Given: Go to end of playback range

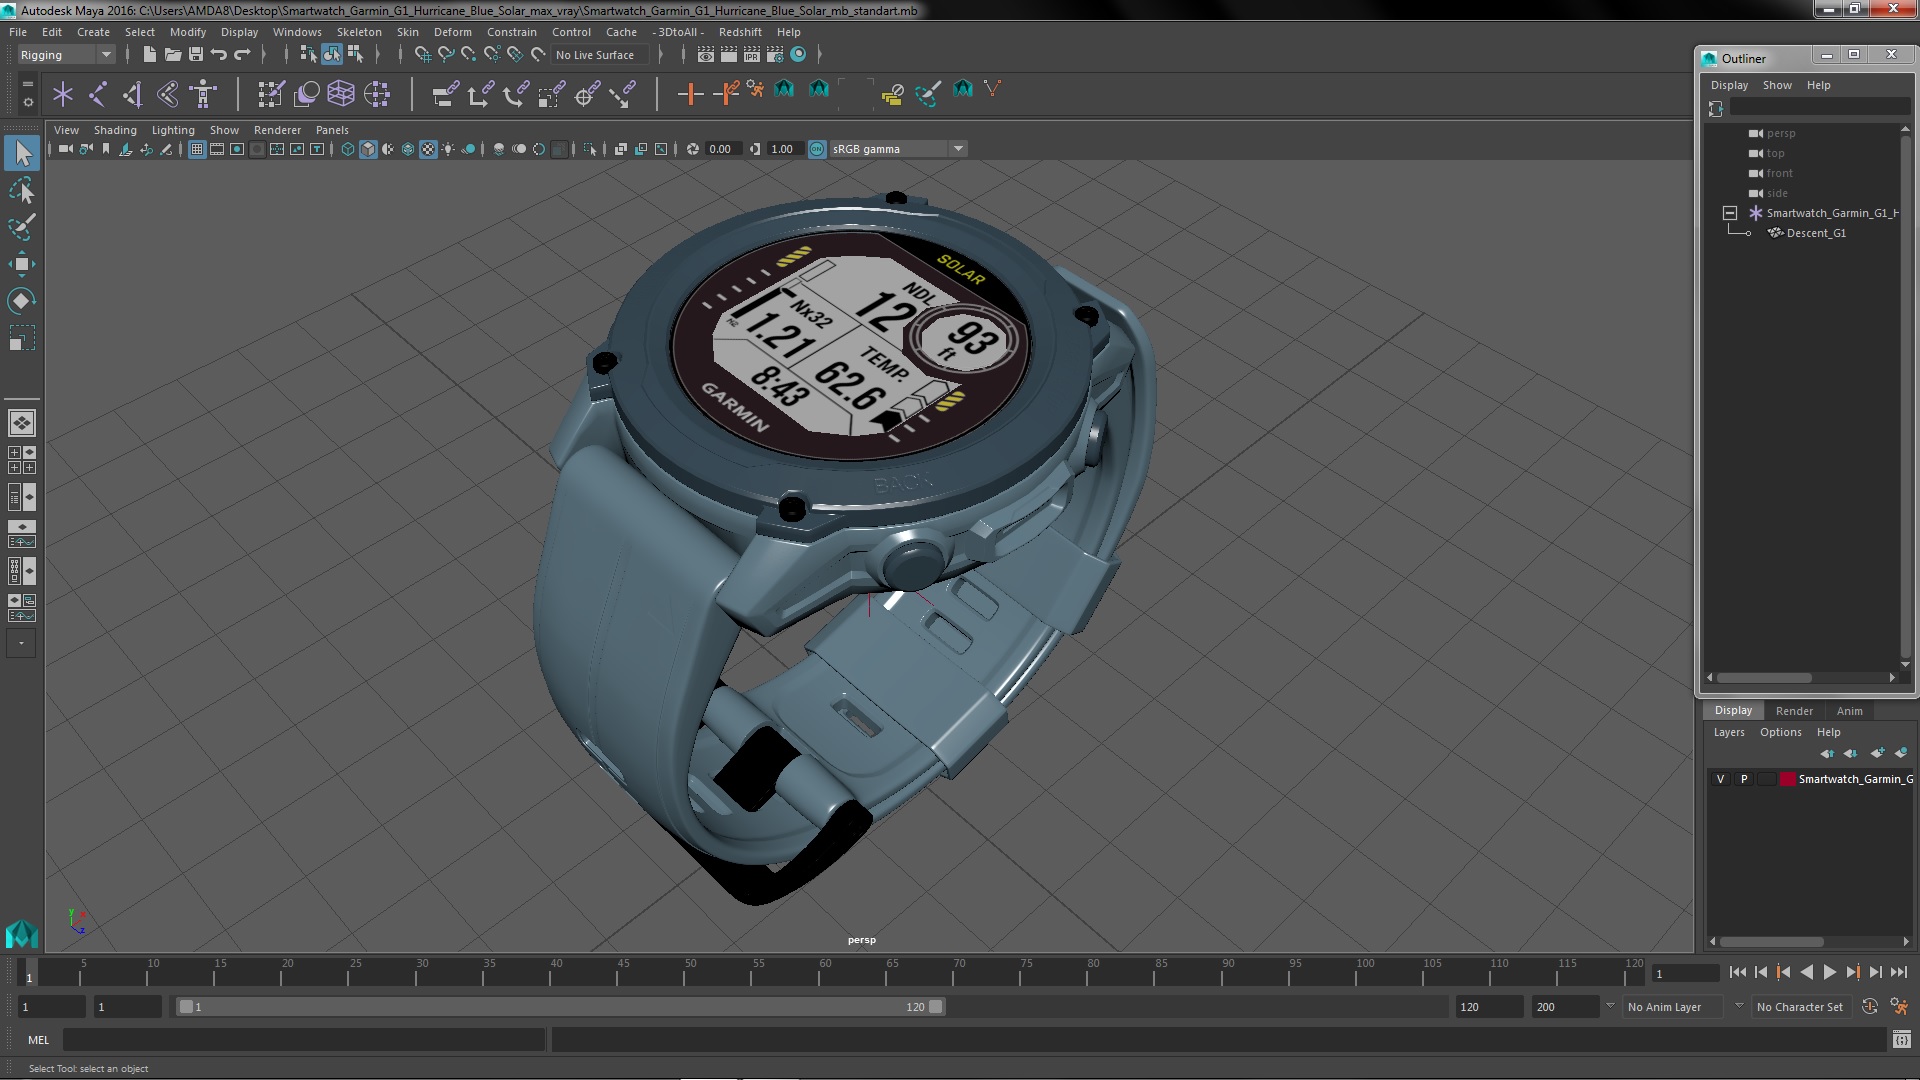Looking at the screenshot, I should (1898, 972).
